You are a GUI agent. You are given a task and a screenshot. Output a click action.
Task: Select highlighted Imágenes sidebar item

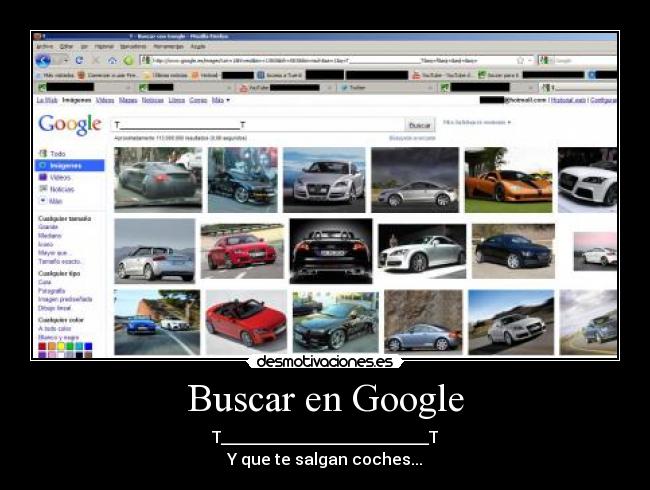(70, 165)
